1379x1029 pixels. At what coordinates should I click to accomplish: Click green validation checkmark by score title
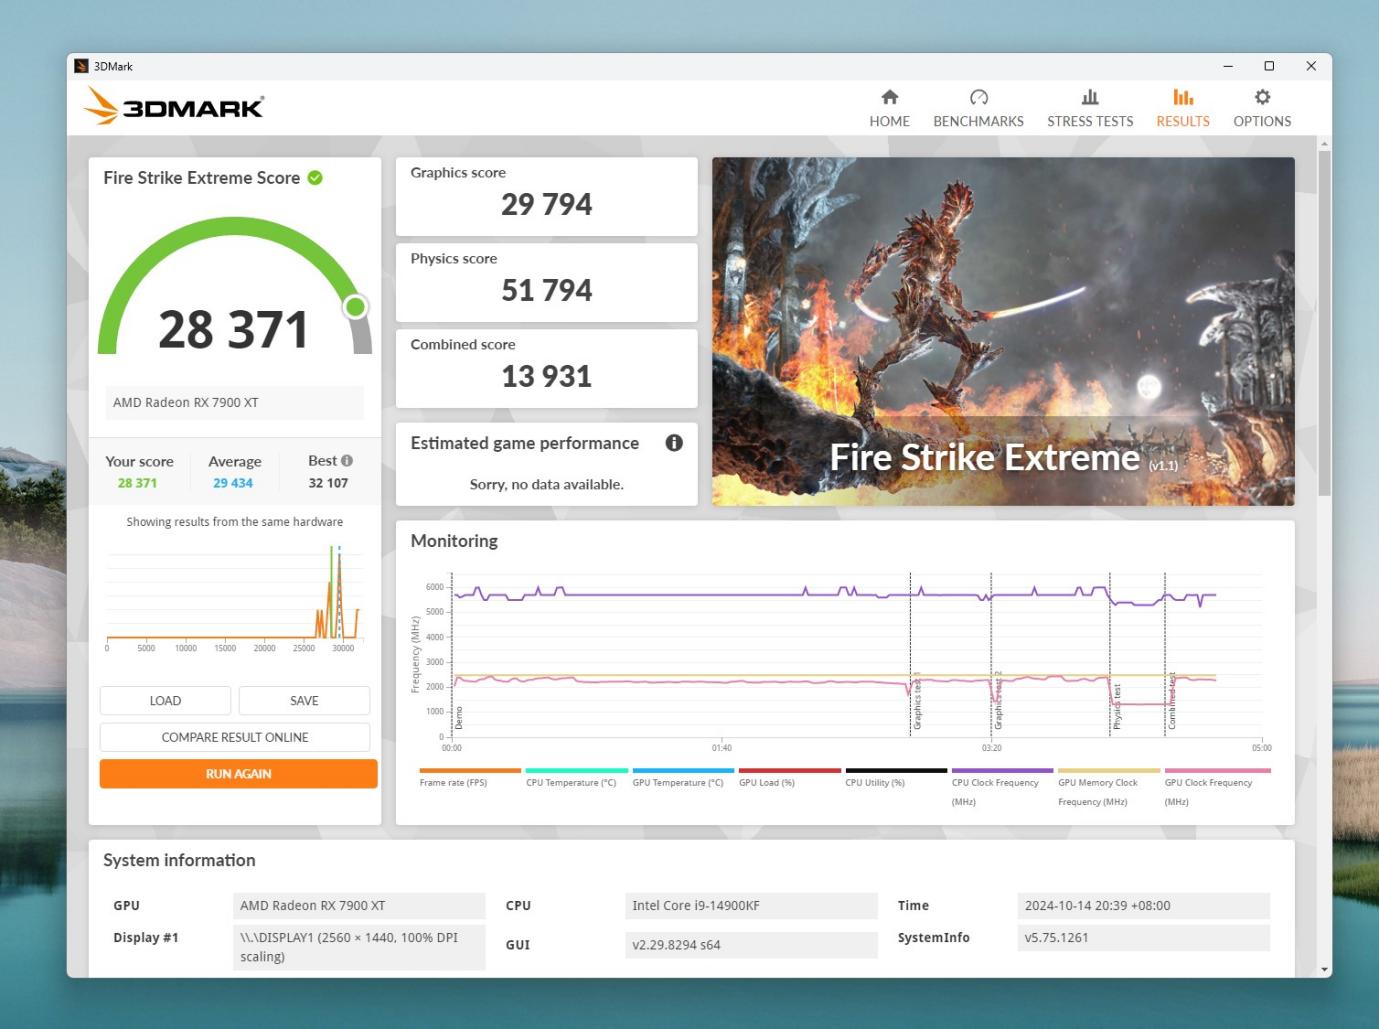point(315,178)
